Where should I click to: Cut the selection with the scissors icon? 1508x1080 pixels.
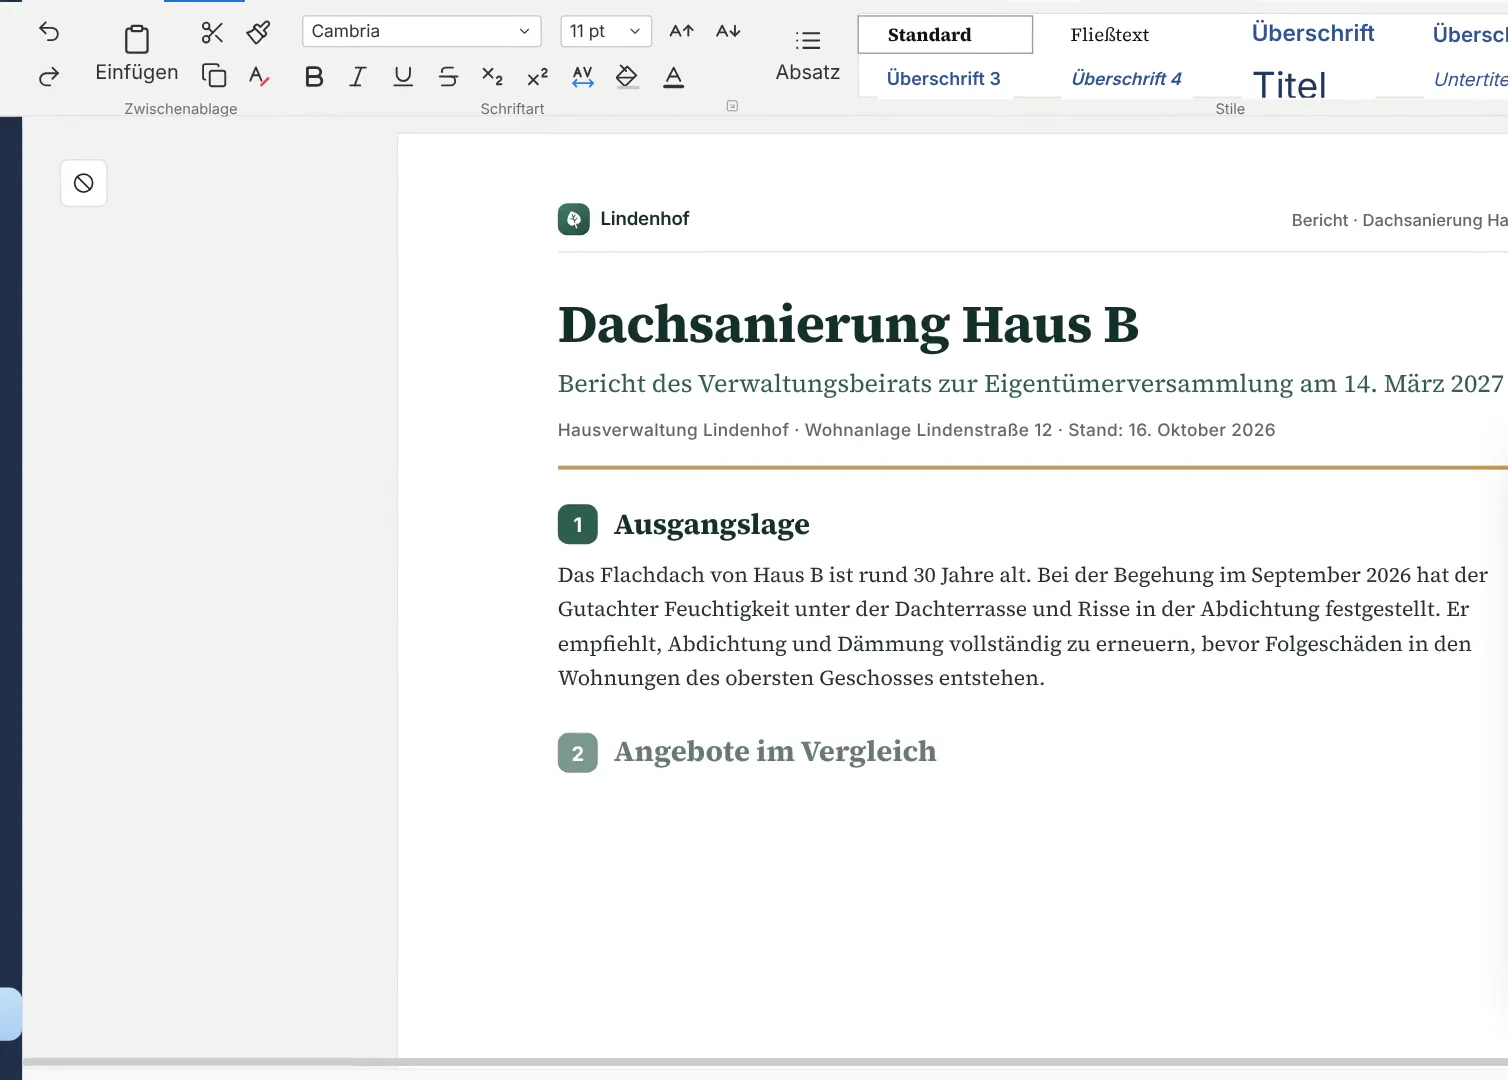pos(212,32)
